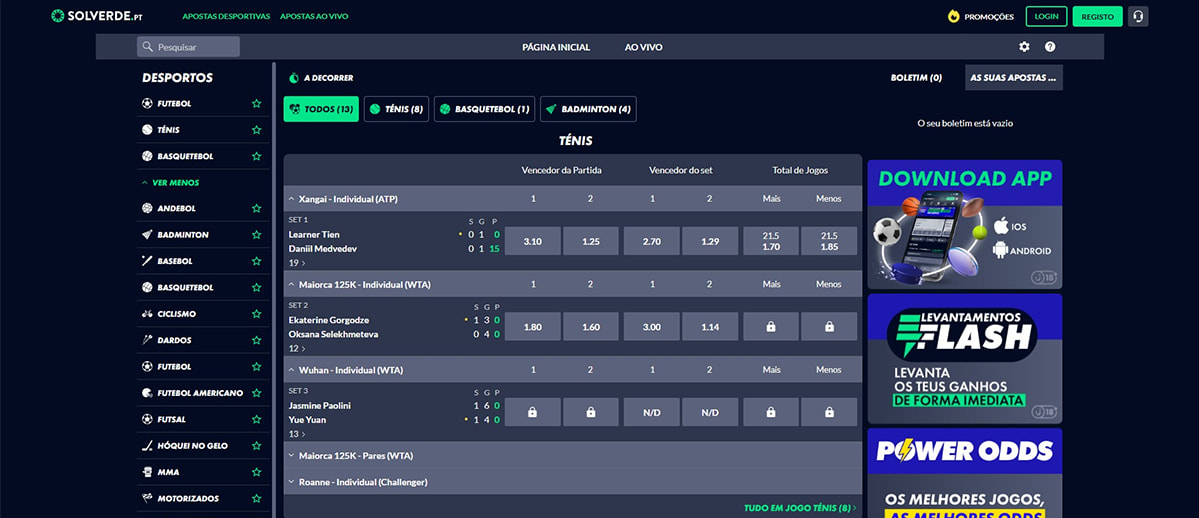Switch to the Ao Vivo tab

click(643, 47)
